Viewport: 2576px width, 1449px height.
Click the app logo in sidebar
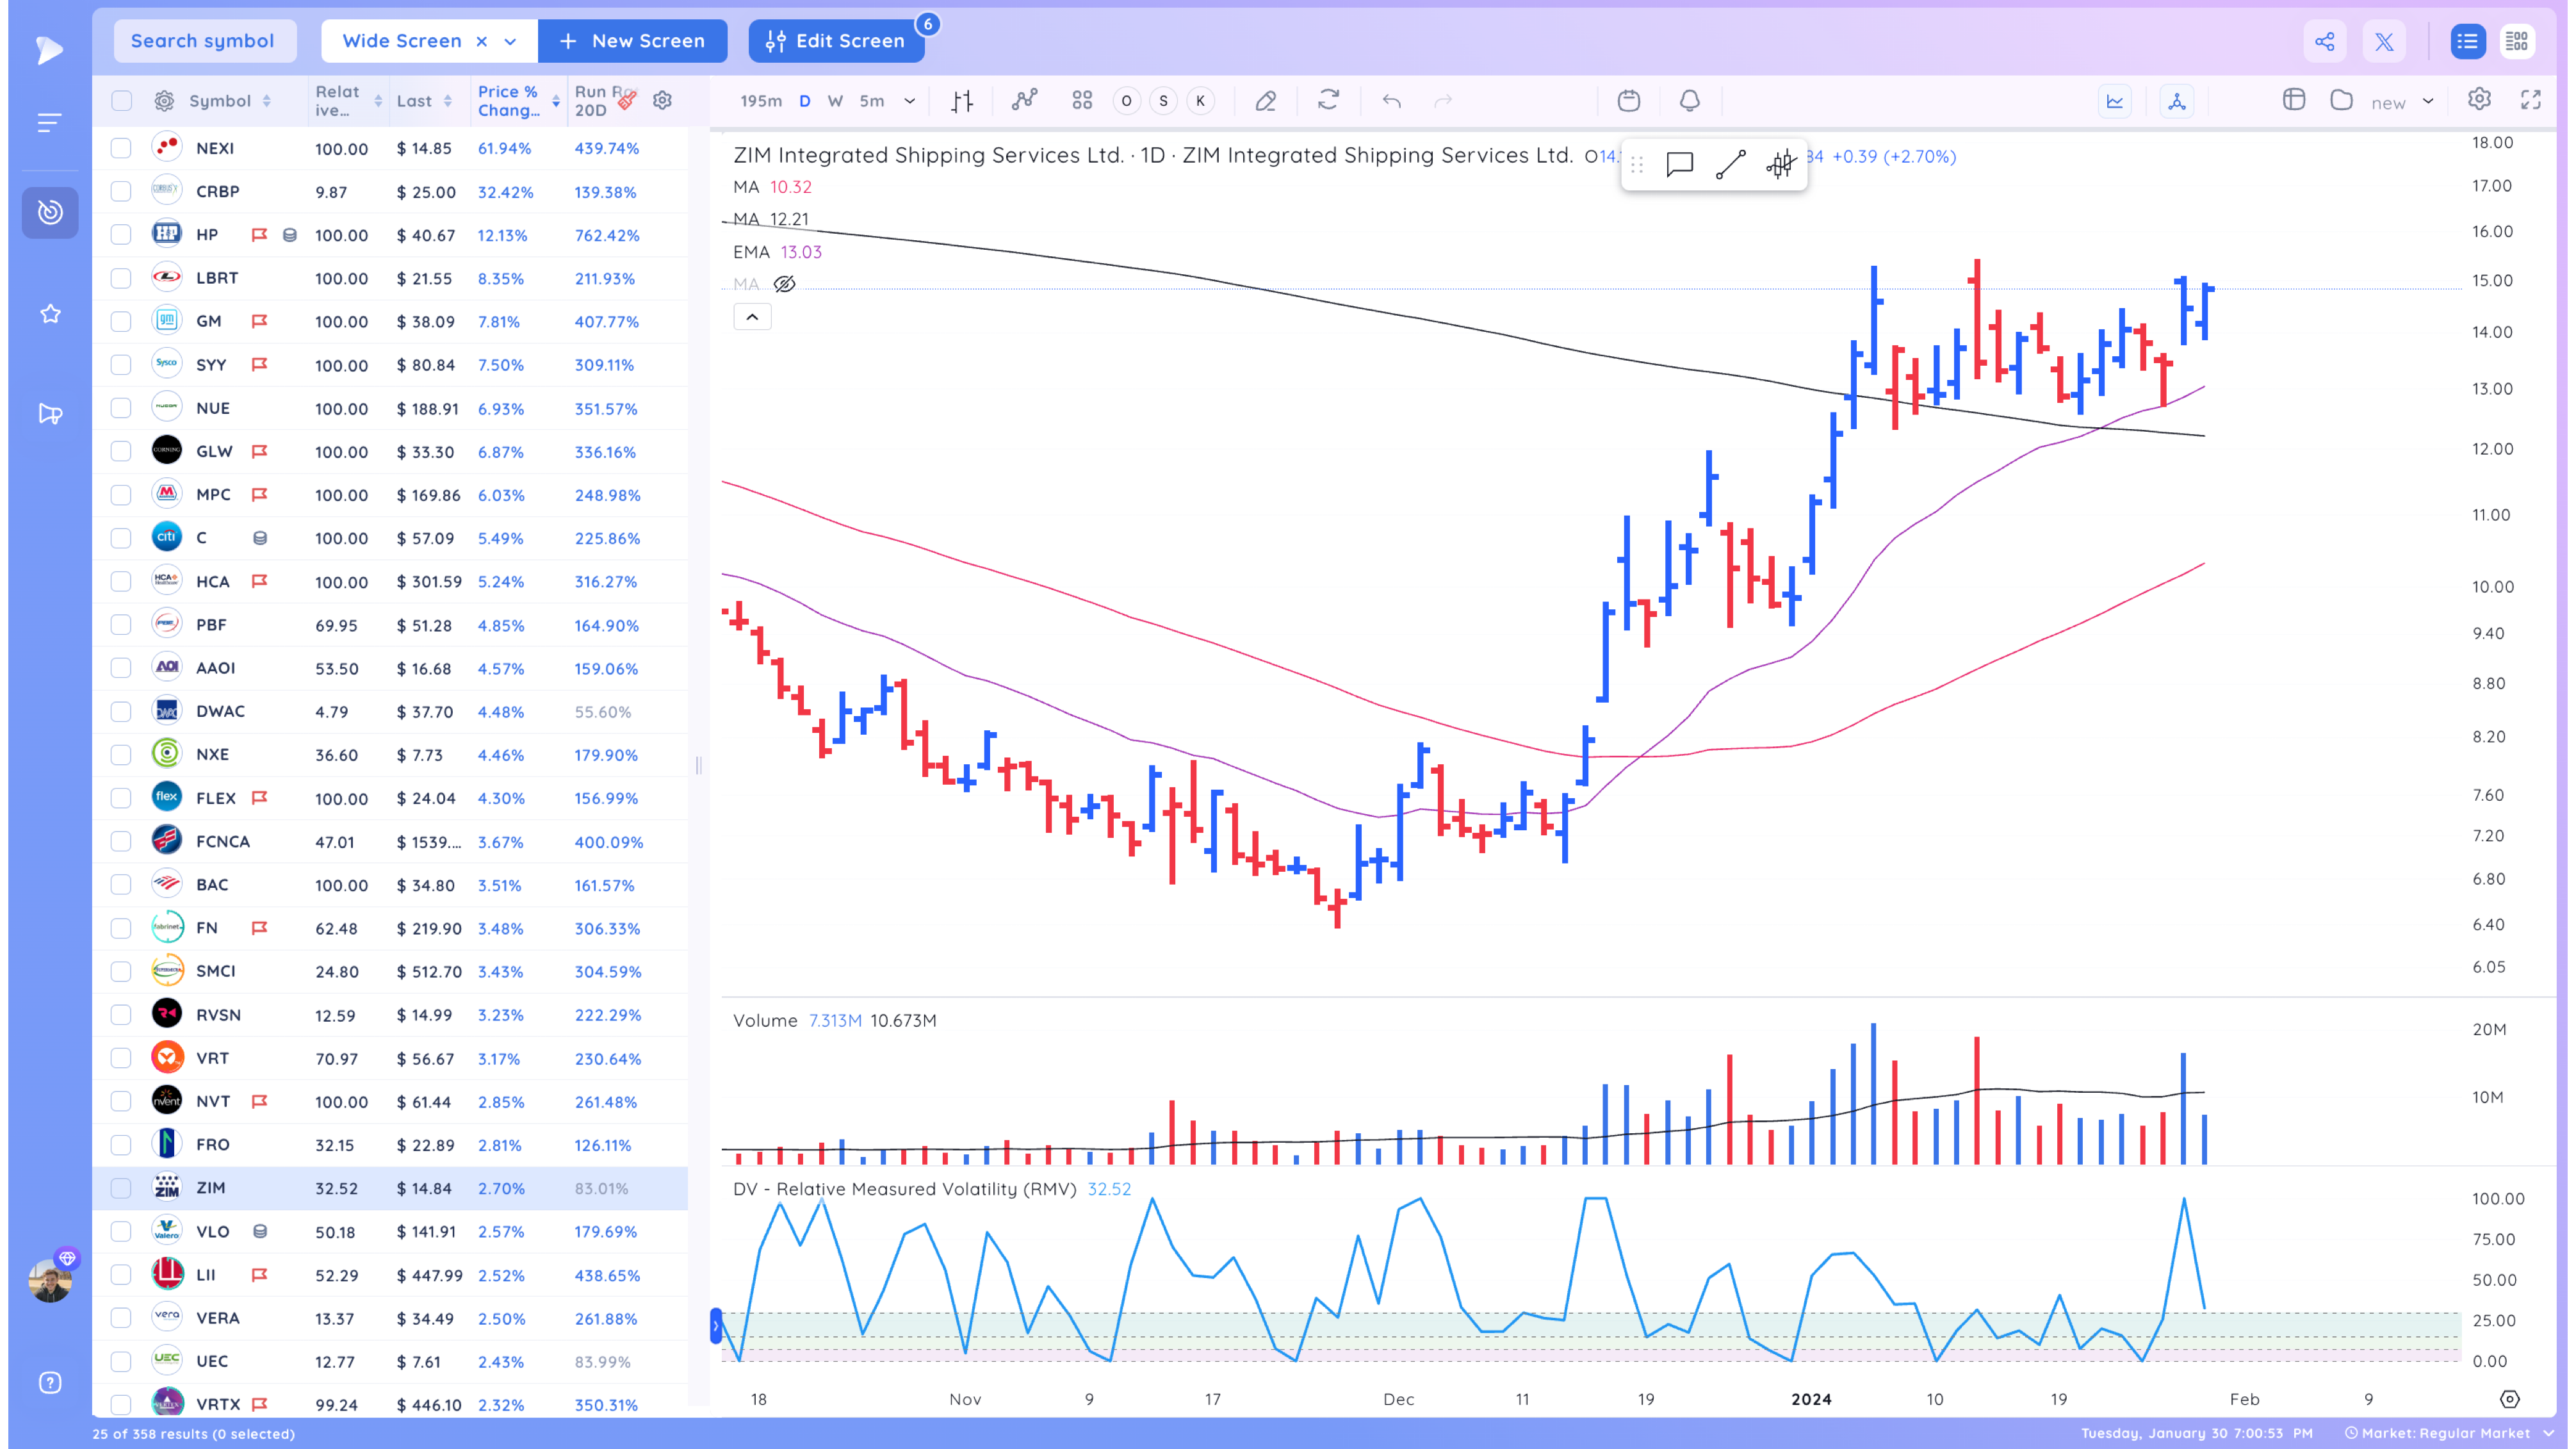(x=49, y=49)
